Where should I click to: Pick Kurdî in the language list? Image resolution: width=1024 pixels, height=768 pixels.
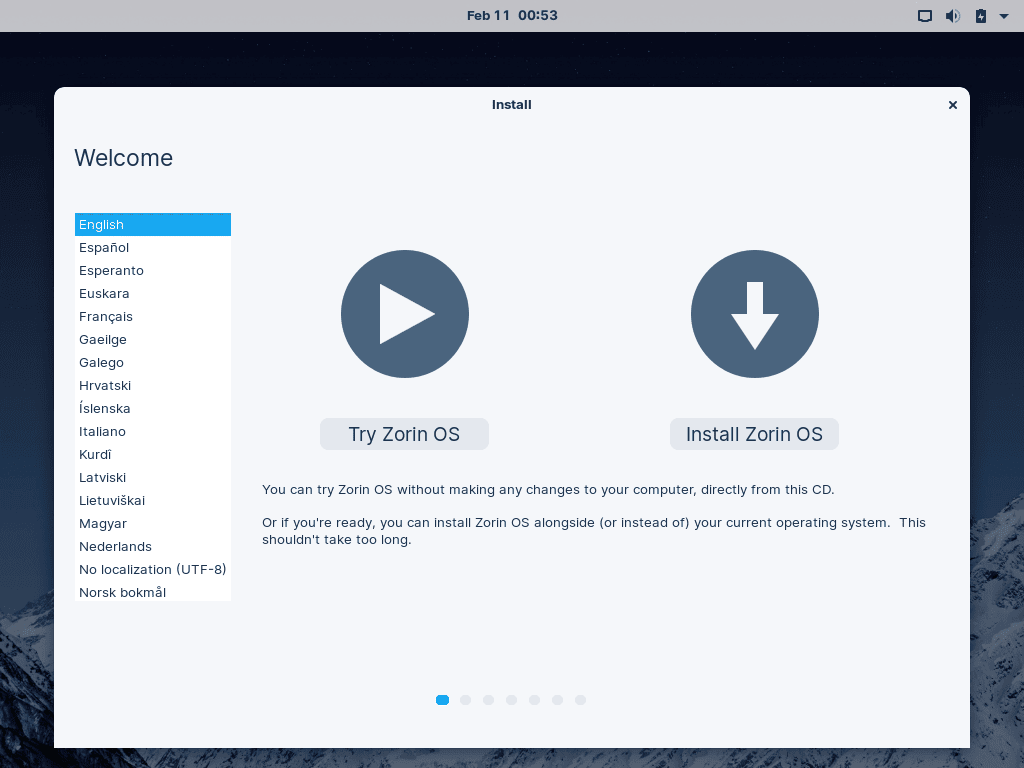153,455
